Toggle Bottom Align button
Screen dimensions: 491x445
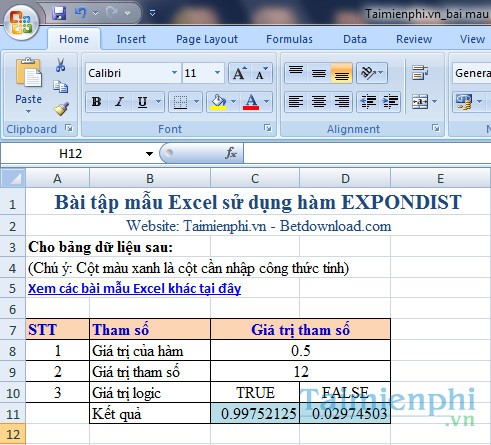[342, 73]
